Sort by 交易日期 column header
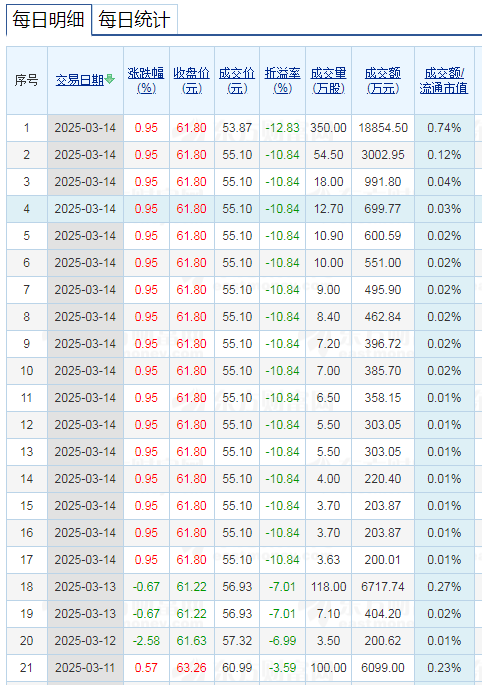This screenshot has width=482, height=685. [x=80, y=80]
